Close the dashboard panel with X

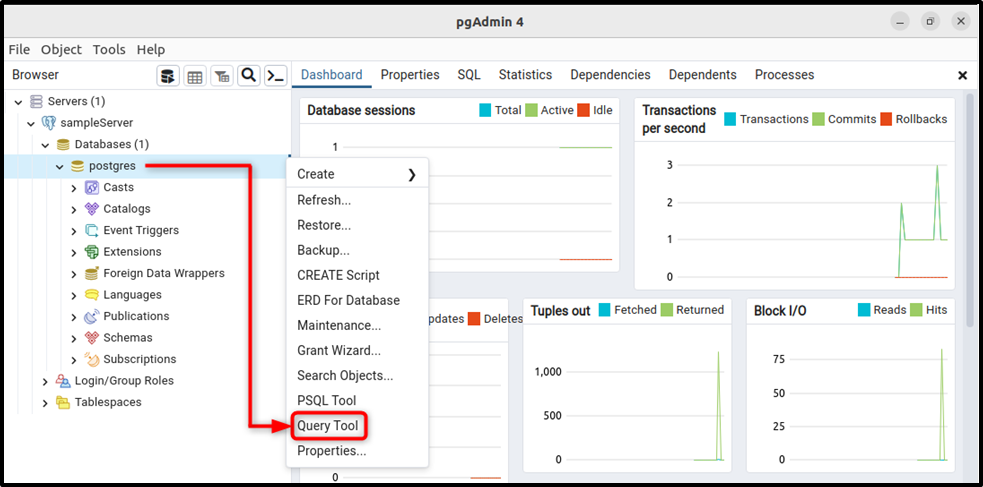pyautogui.click(x=962, y=76)
